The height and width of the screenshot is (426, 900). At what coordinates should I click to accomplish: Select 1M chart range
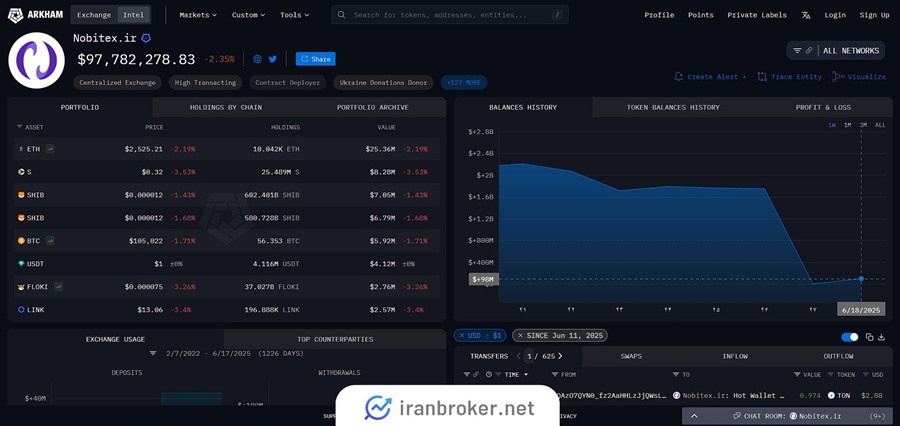pos(847,125)
